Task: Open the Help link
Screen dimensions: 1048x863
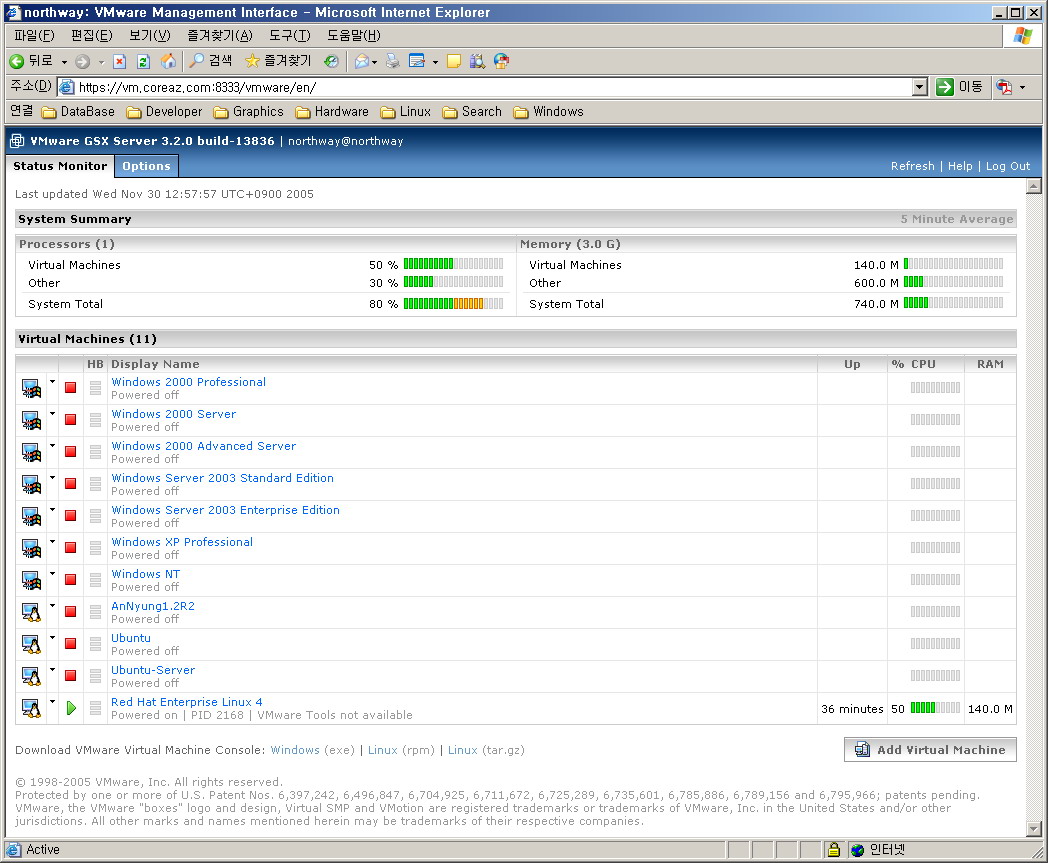Action: point(960,166)
